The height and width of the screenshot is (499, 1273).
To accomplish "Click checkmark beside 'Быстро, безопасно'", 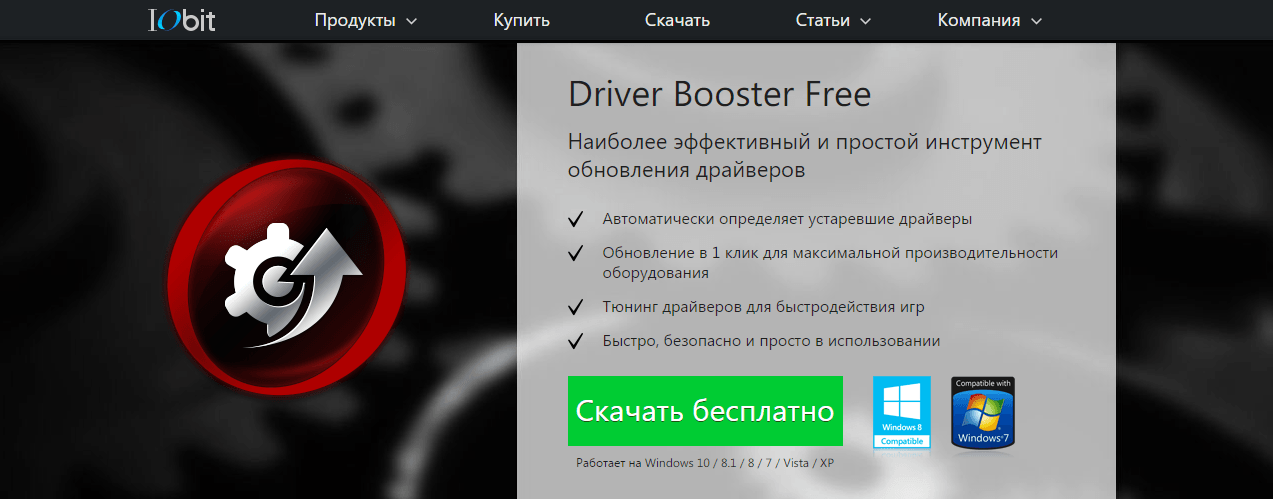I will click(575, 341).
